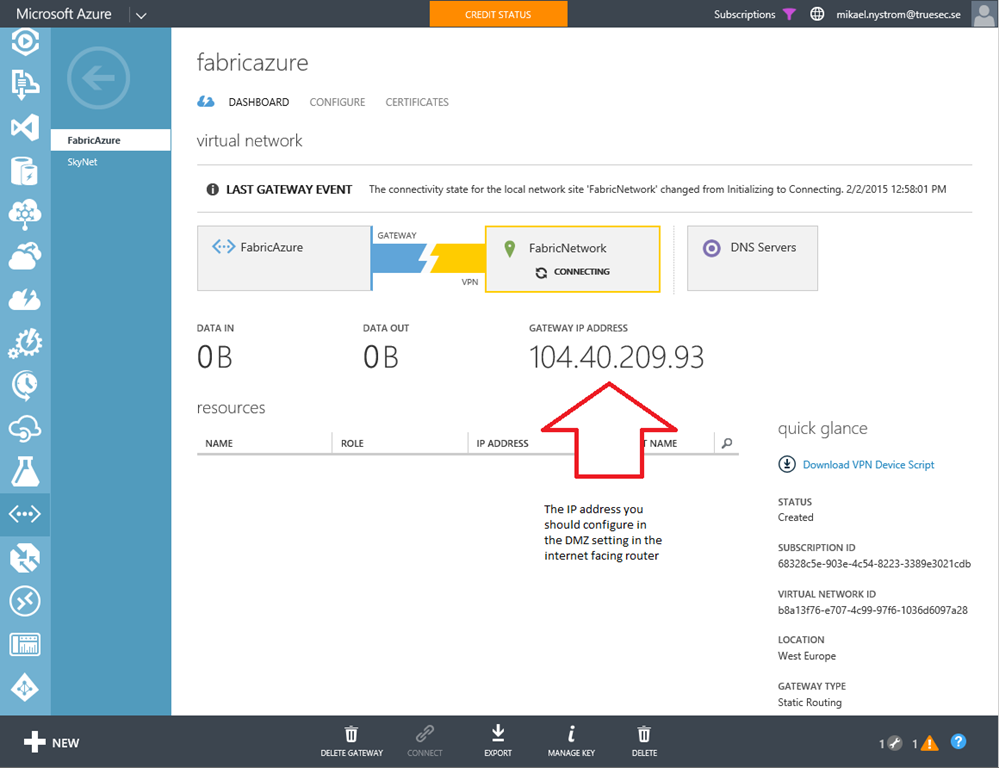
Task: Click Subscriptions filter funnel icon
Action: pos(789,14)
